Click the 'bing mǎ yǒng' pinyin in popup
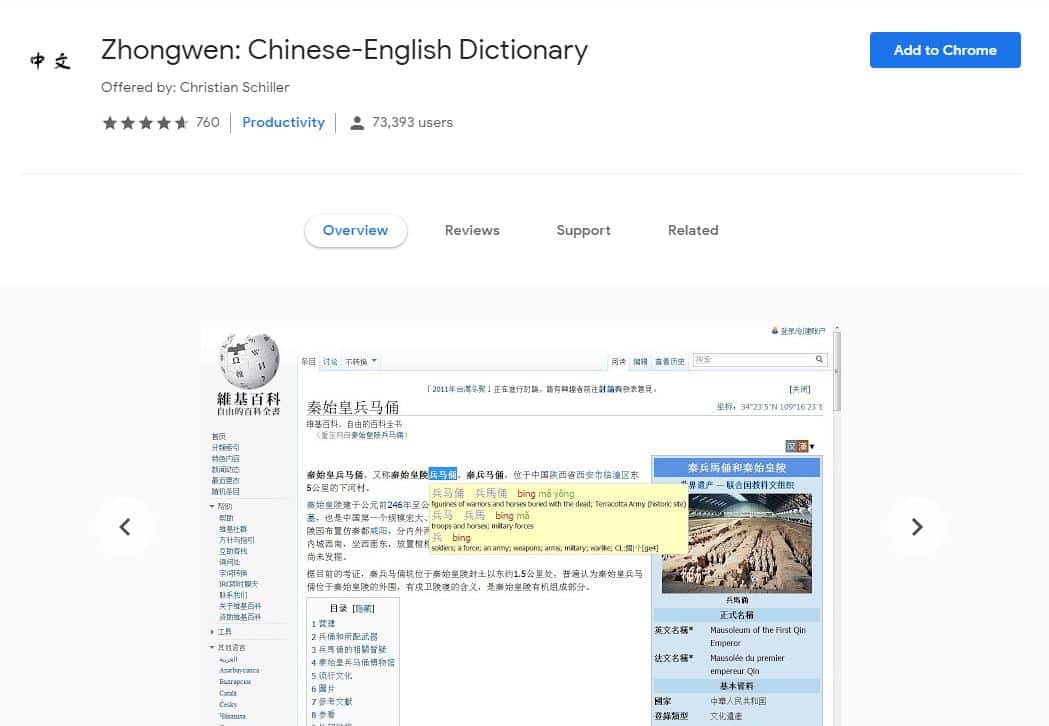The height and width of the screenshot is (726, 1049). [x=545, y=494]
